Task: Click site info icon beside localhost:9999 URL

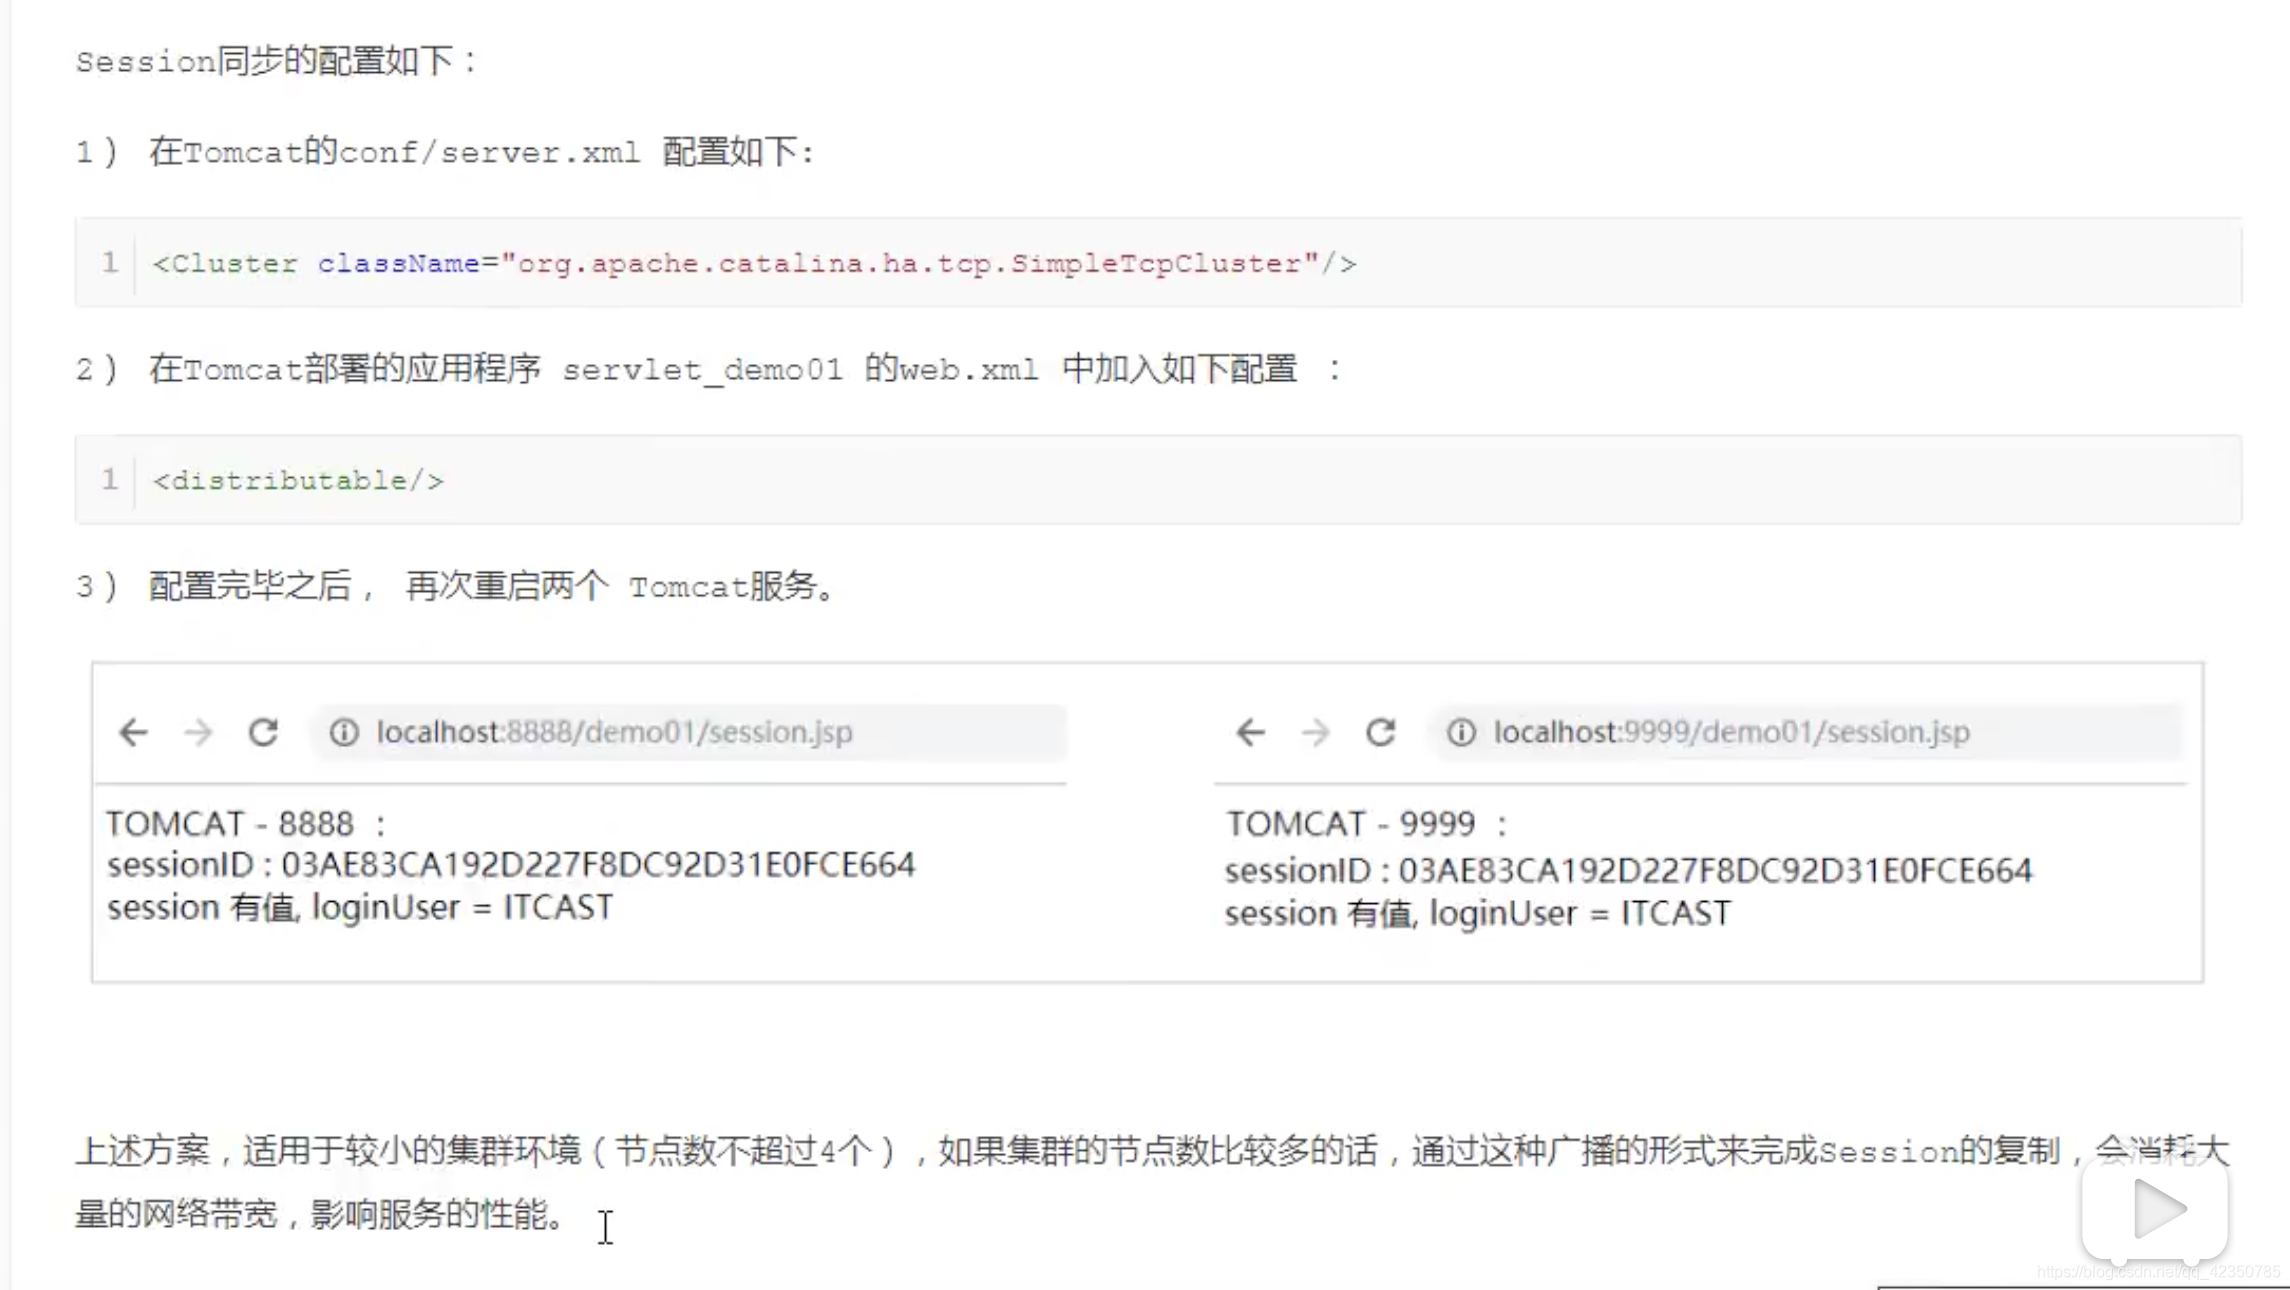Action: click(x=1461, y=732)
